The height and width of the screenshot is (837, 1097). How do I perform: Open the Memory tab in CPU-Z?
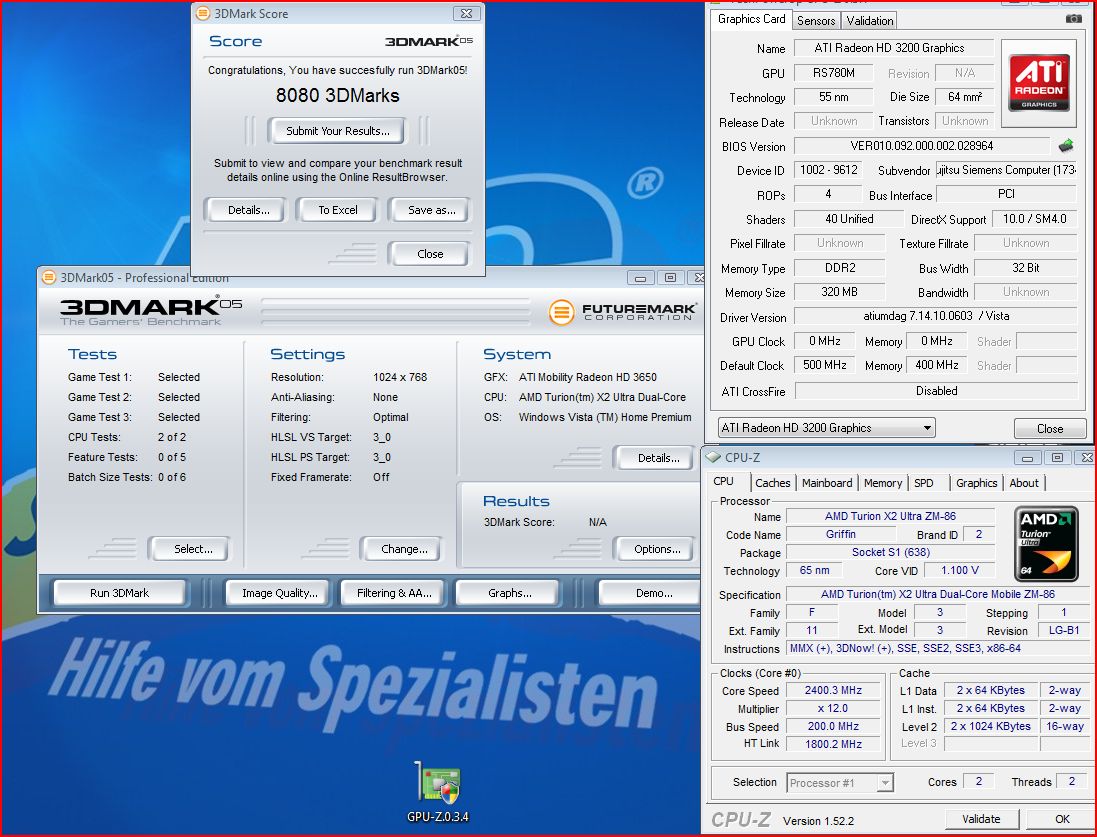(882, 483)
